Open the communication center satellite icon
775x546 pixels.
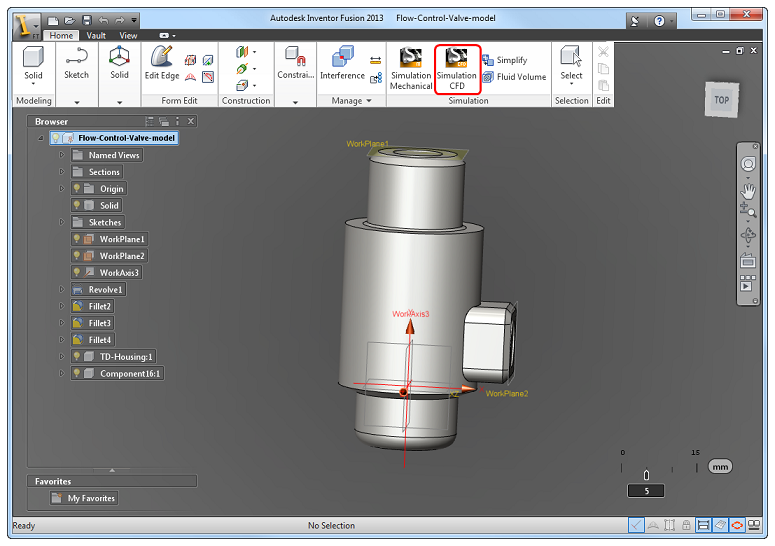click(636, 21)
